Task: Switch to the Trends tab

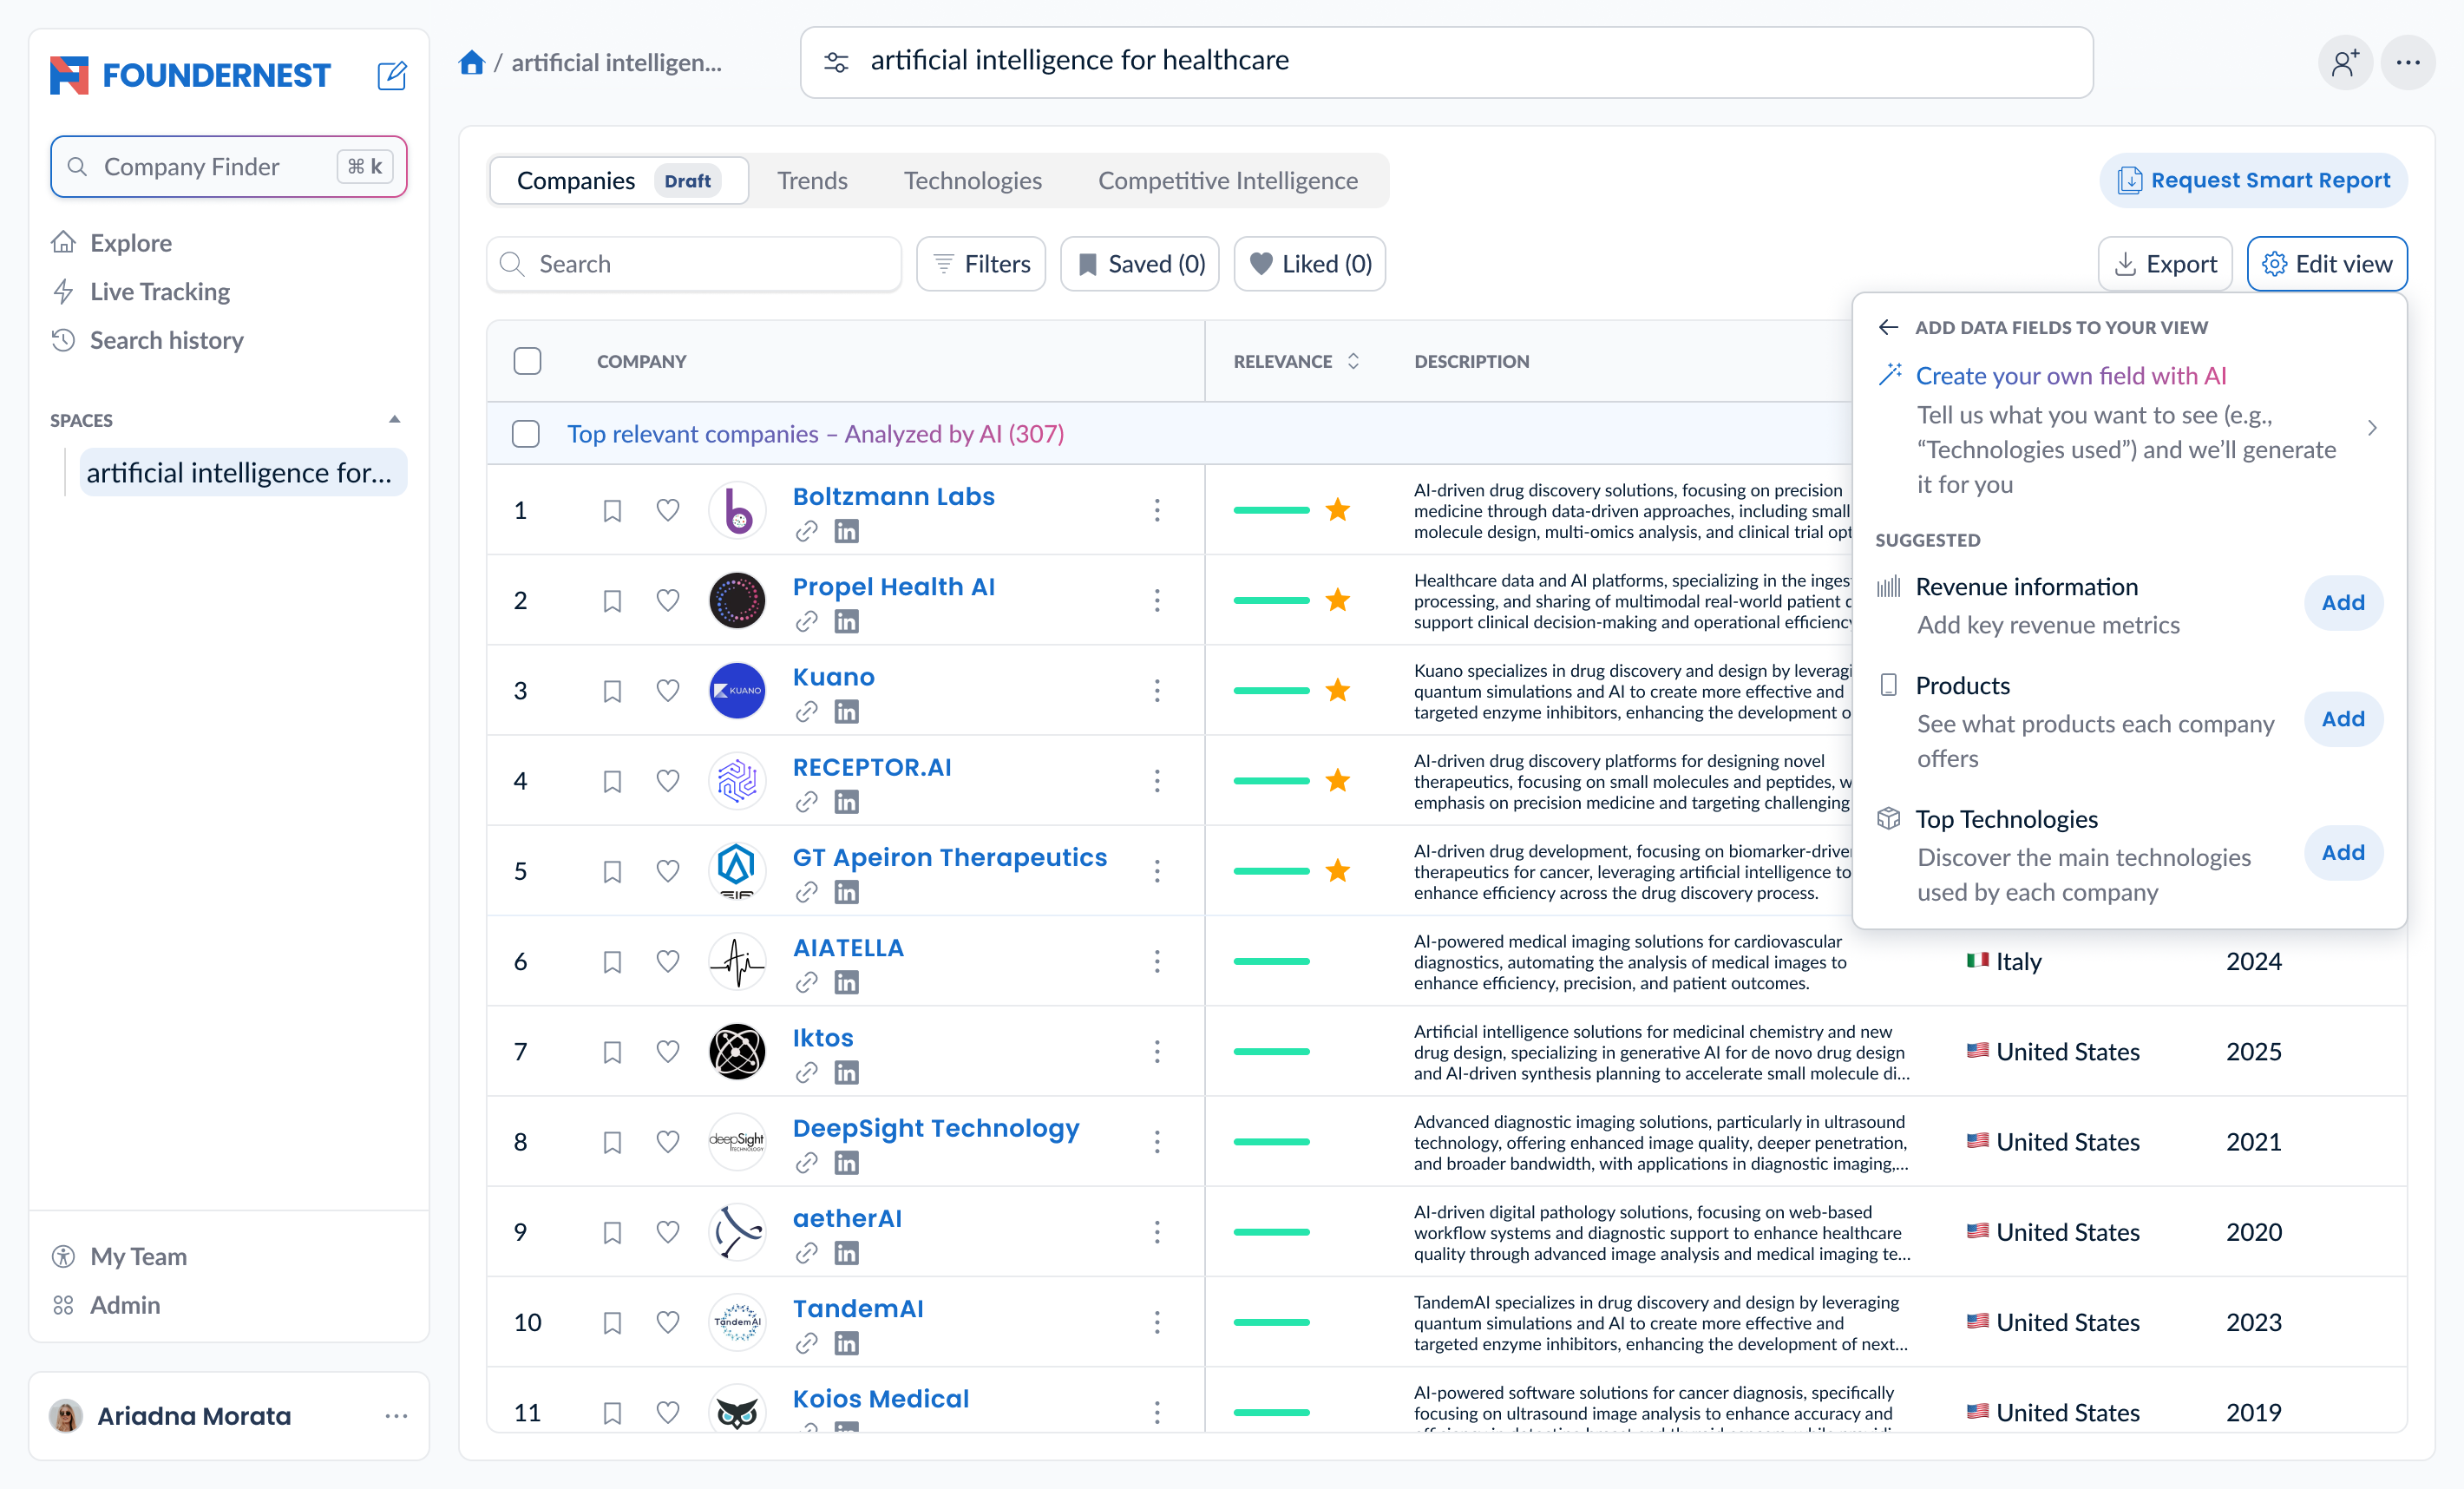Action: [812, 181]
